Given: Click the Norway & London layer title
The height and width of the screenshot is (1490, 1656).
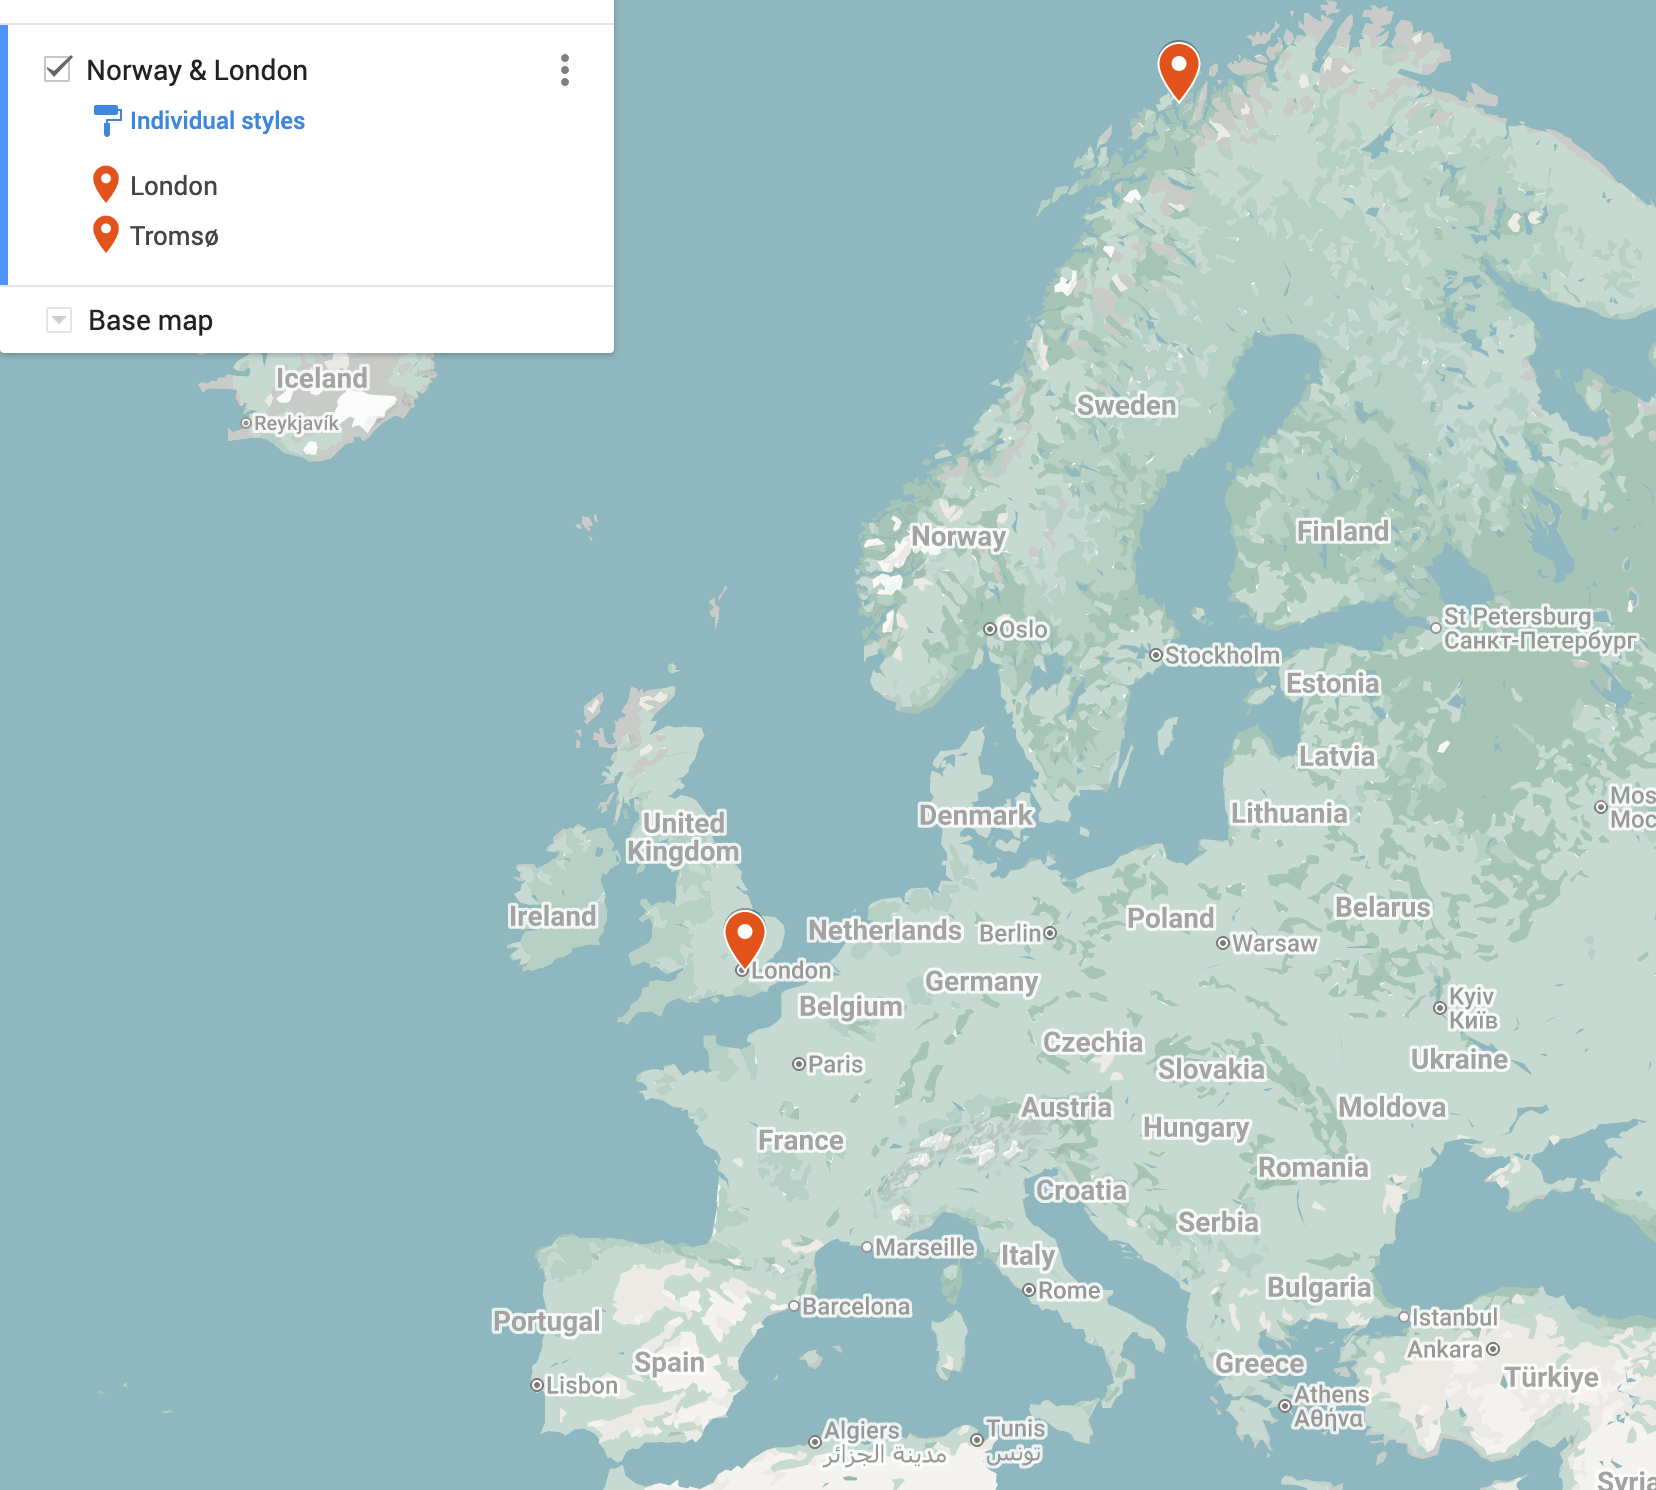Looking at the screenshot, I should point(197,70).
